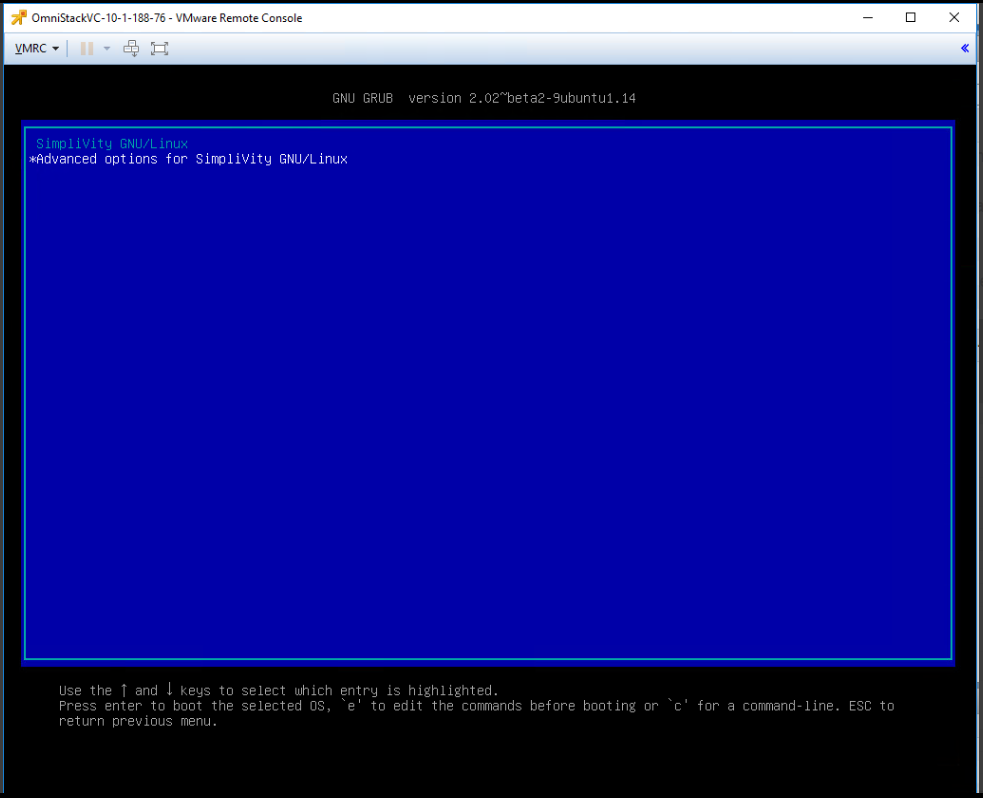Expand the power options arrow beside pause
Image resolution: width=983 pixels, height=798 pixels.
pos(107,48)
